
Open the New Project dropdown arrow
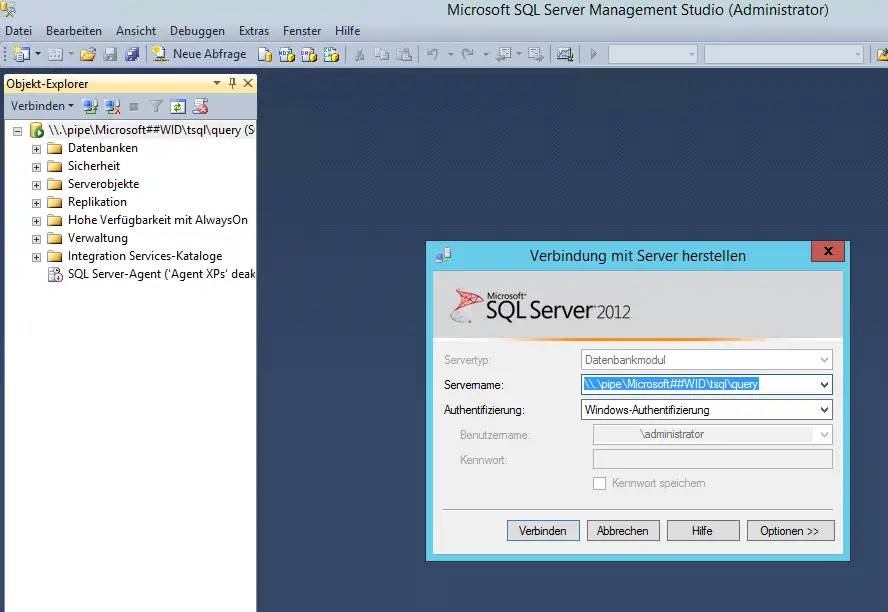pos(38,54)
